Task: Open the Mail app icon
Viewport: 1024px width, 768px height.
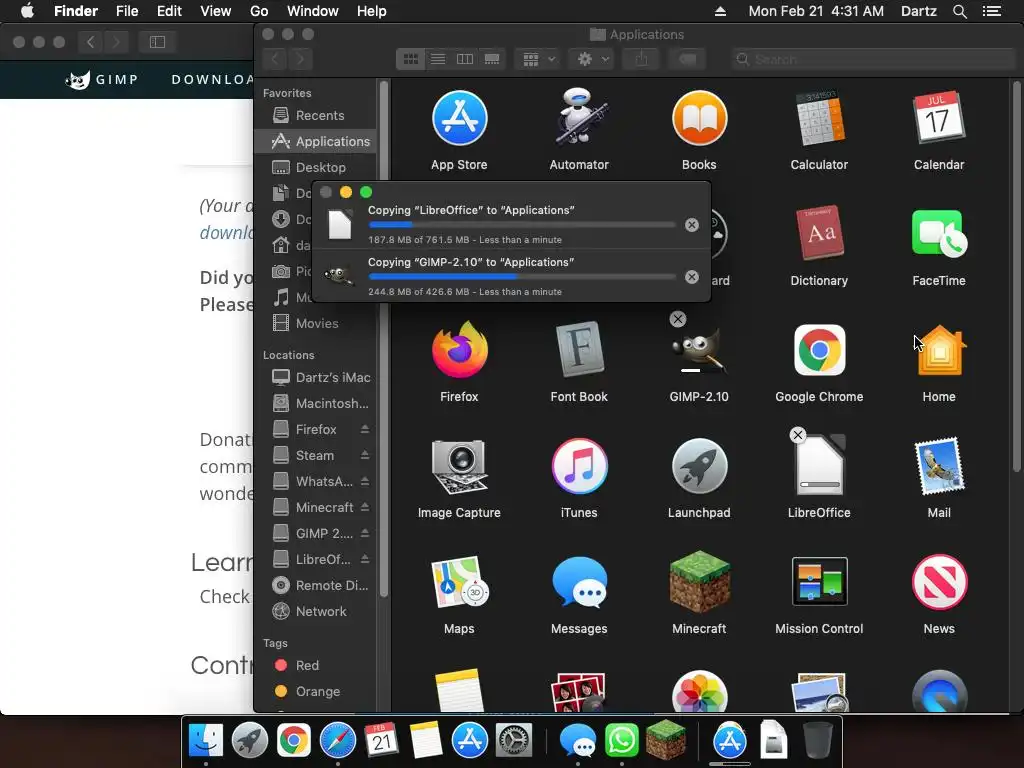Action: [938, 466]
